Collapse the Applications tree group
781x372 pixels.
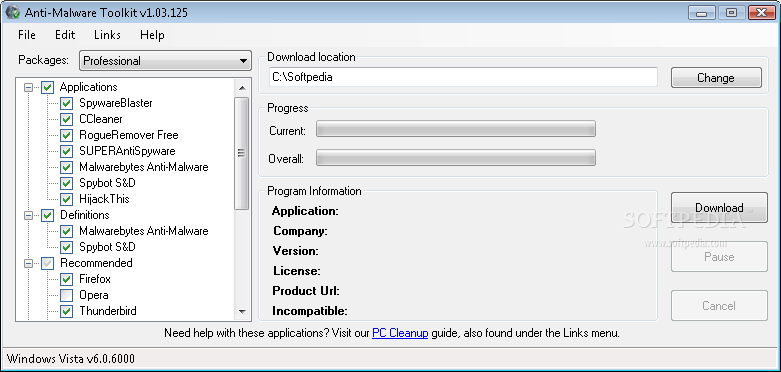(x=29, y=88)
